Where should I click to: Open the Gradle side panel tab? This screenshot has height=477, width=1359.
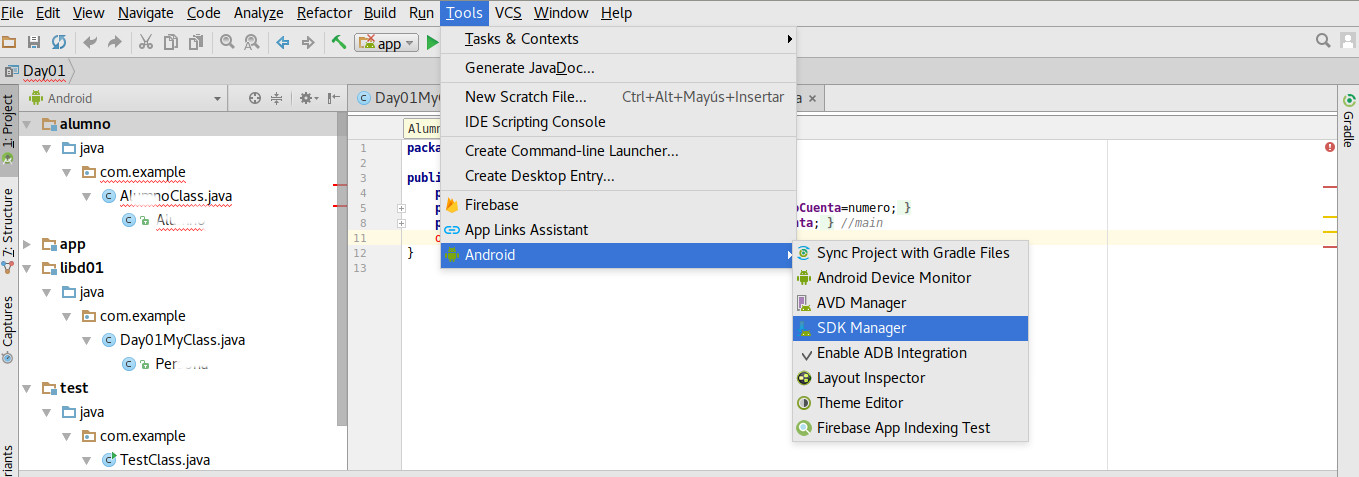pos(1348,120)
